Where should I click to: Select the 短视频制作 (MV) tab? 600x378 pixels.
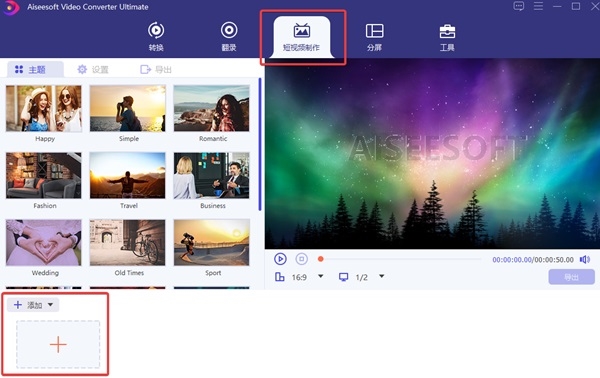tap(302, 37)
